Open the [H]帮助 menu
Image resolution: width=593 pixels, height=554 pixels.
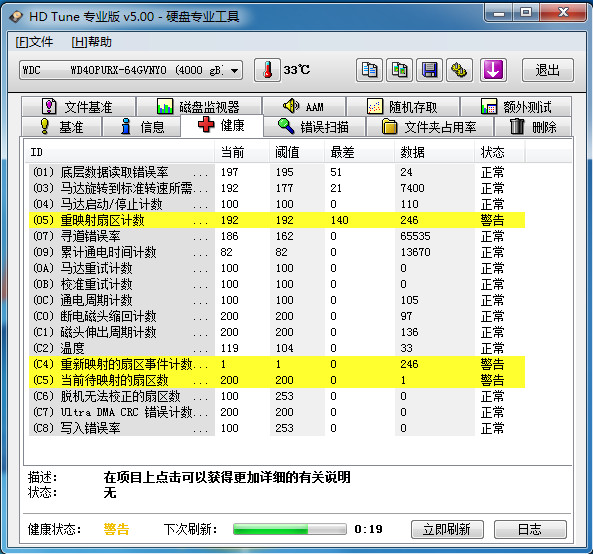pos(92,42)
